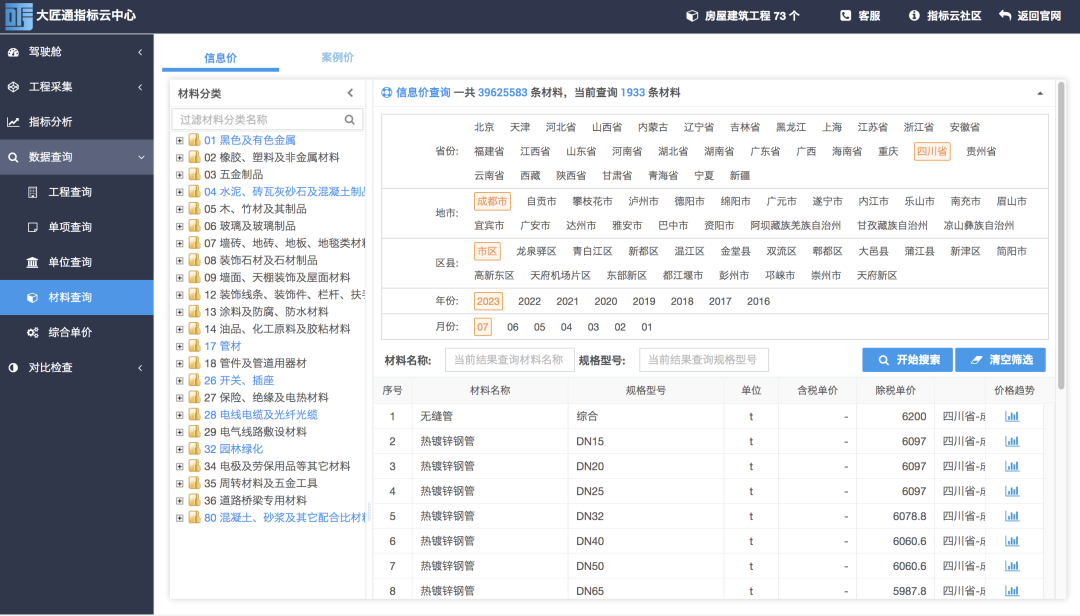Select year 2022 filter
This screenshot has height=616, width=1080.
[x=529, y=301]
